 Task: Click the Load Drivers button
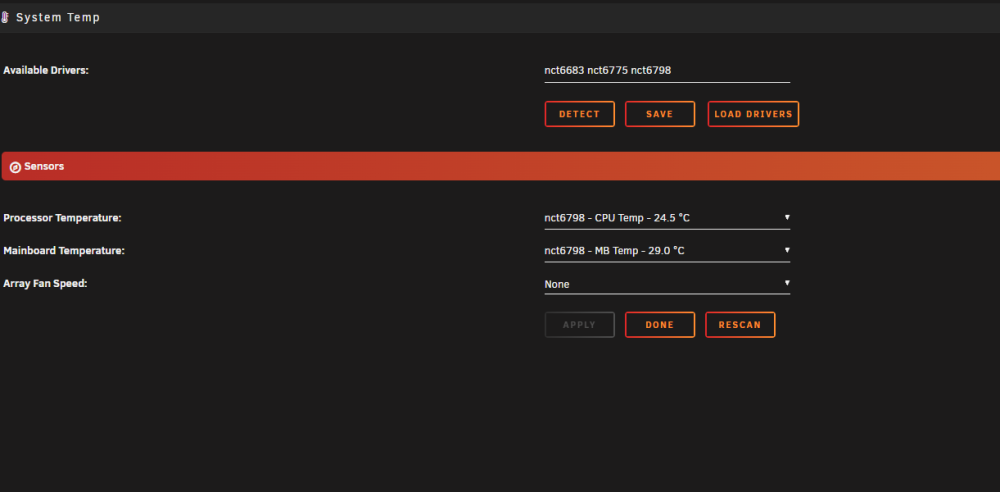753,114
